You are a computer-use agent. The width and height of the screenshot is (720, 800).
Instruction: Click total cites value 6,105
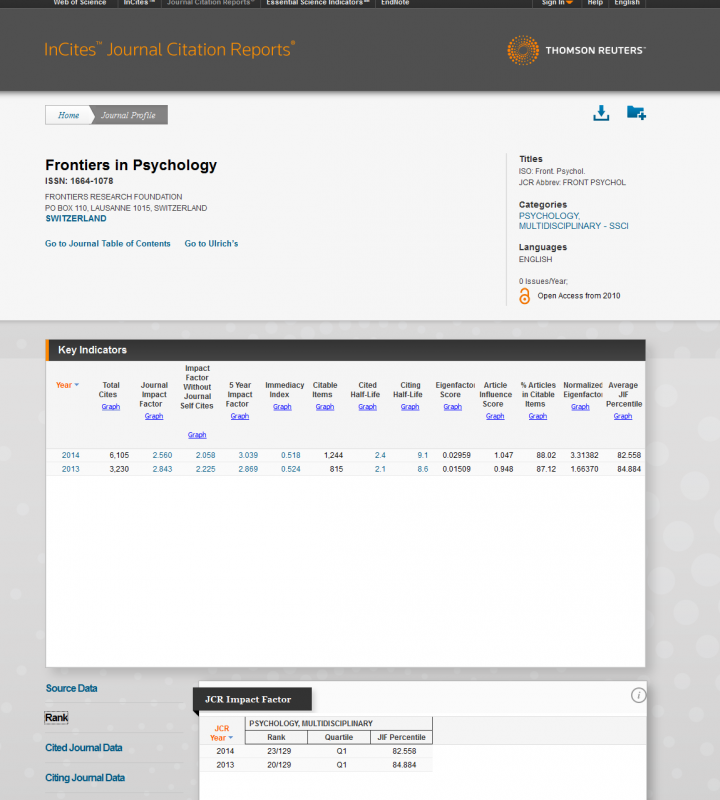coord(119,455)
